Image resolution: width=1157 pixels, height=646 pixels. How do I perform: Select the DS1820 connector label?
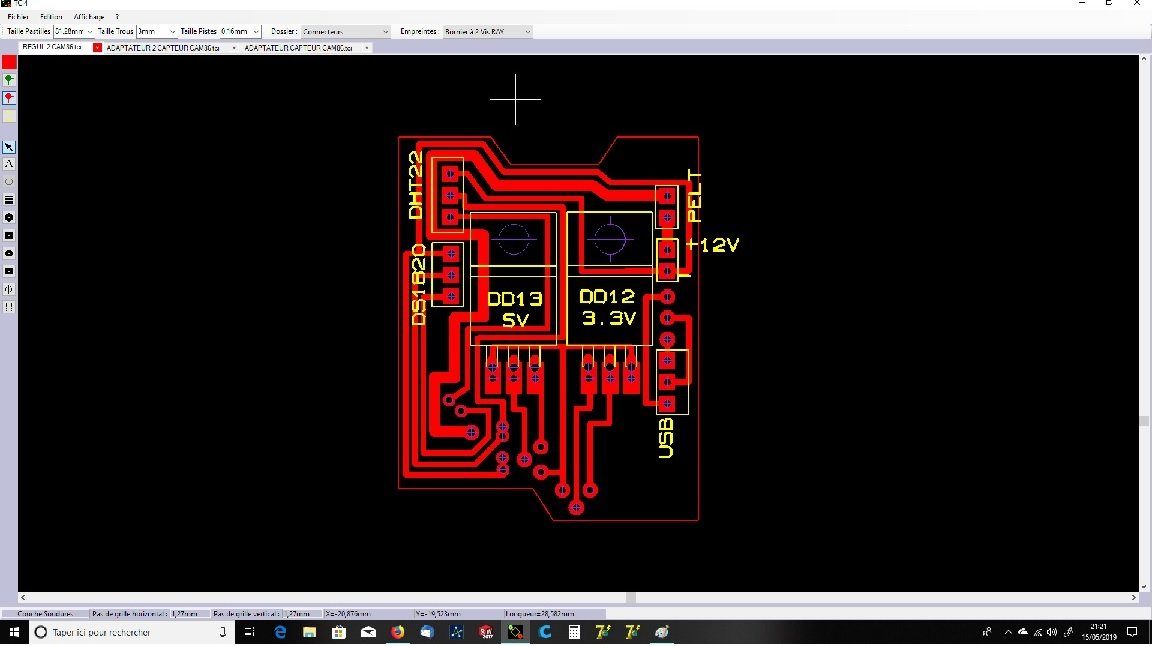point(418,285)
